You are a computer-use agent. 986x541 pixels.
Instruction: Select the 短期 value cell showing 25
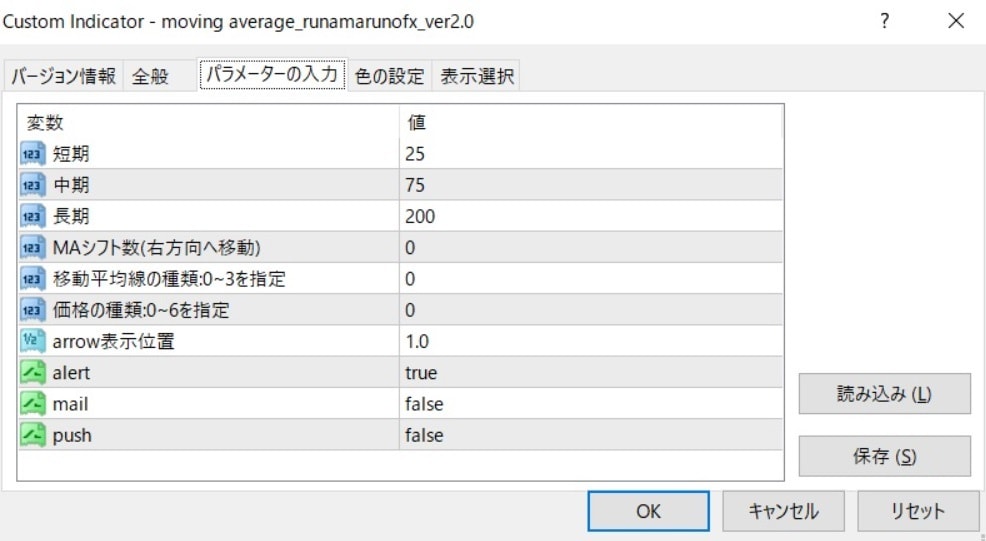591,153
